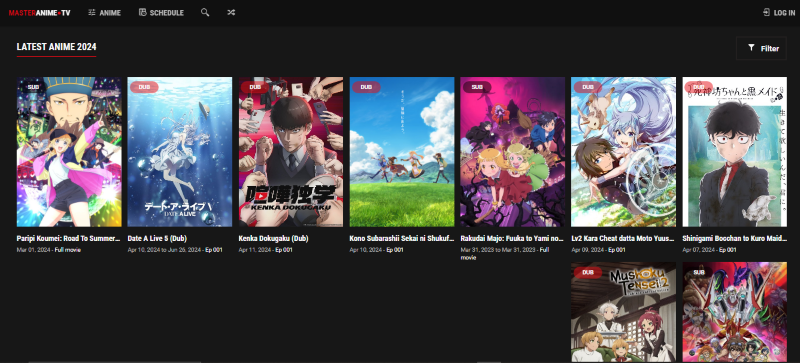
Task: Open the Kono Subarashii Sekai poster
Action: click(x=402, y=152)
